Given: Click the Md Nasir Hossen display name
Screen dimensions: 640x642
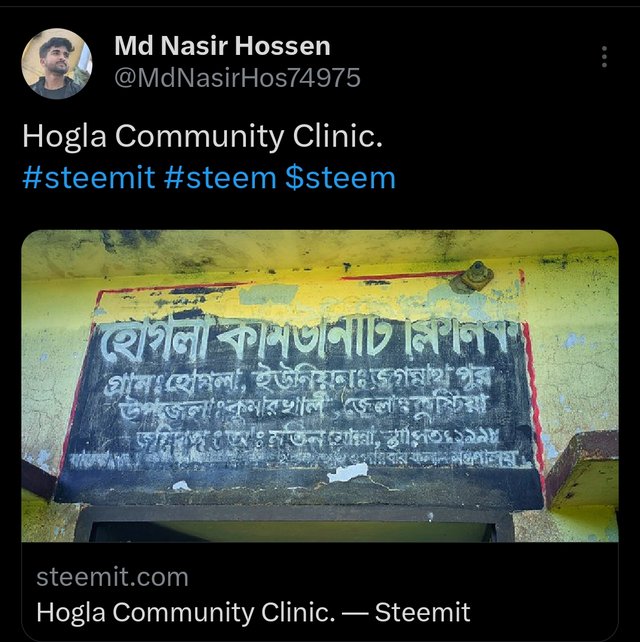Looking at the screenshot, I should pyautogui.click(x=222, y=46).
